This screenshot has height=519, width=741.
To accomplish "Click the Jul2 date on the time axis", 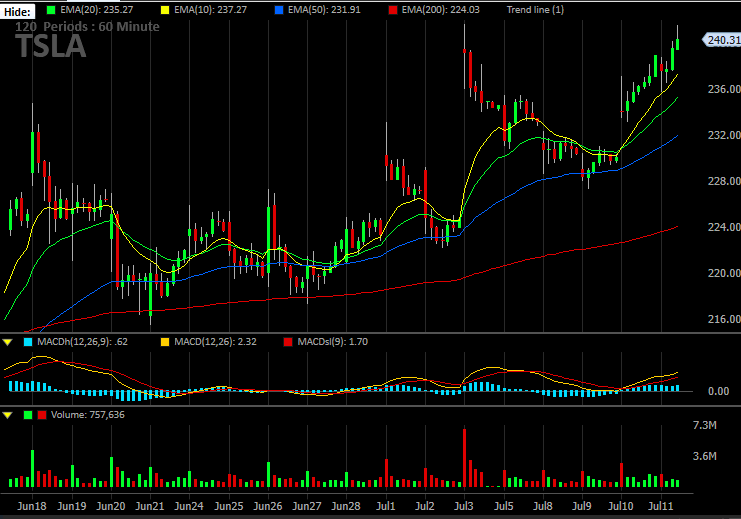I will click(425, 506).
